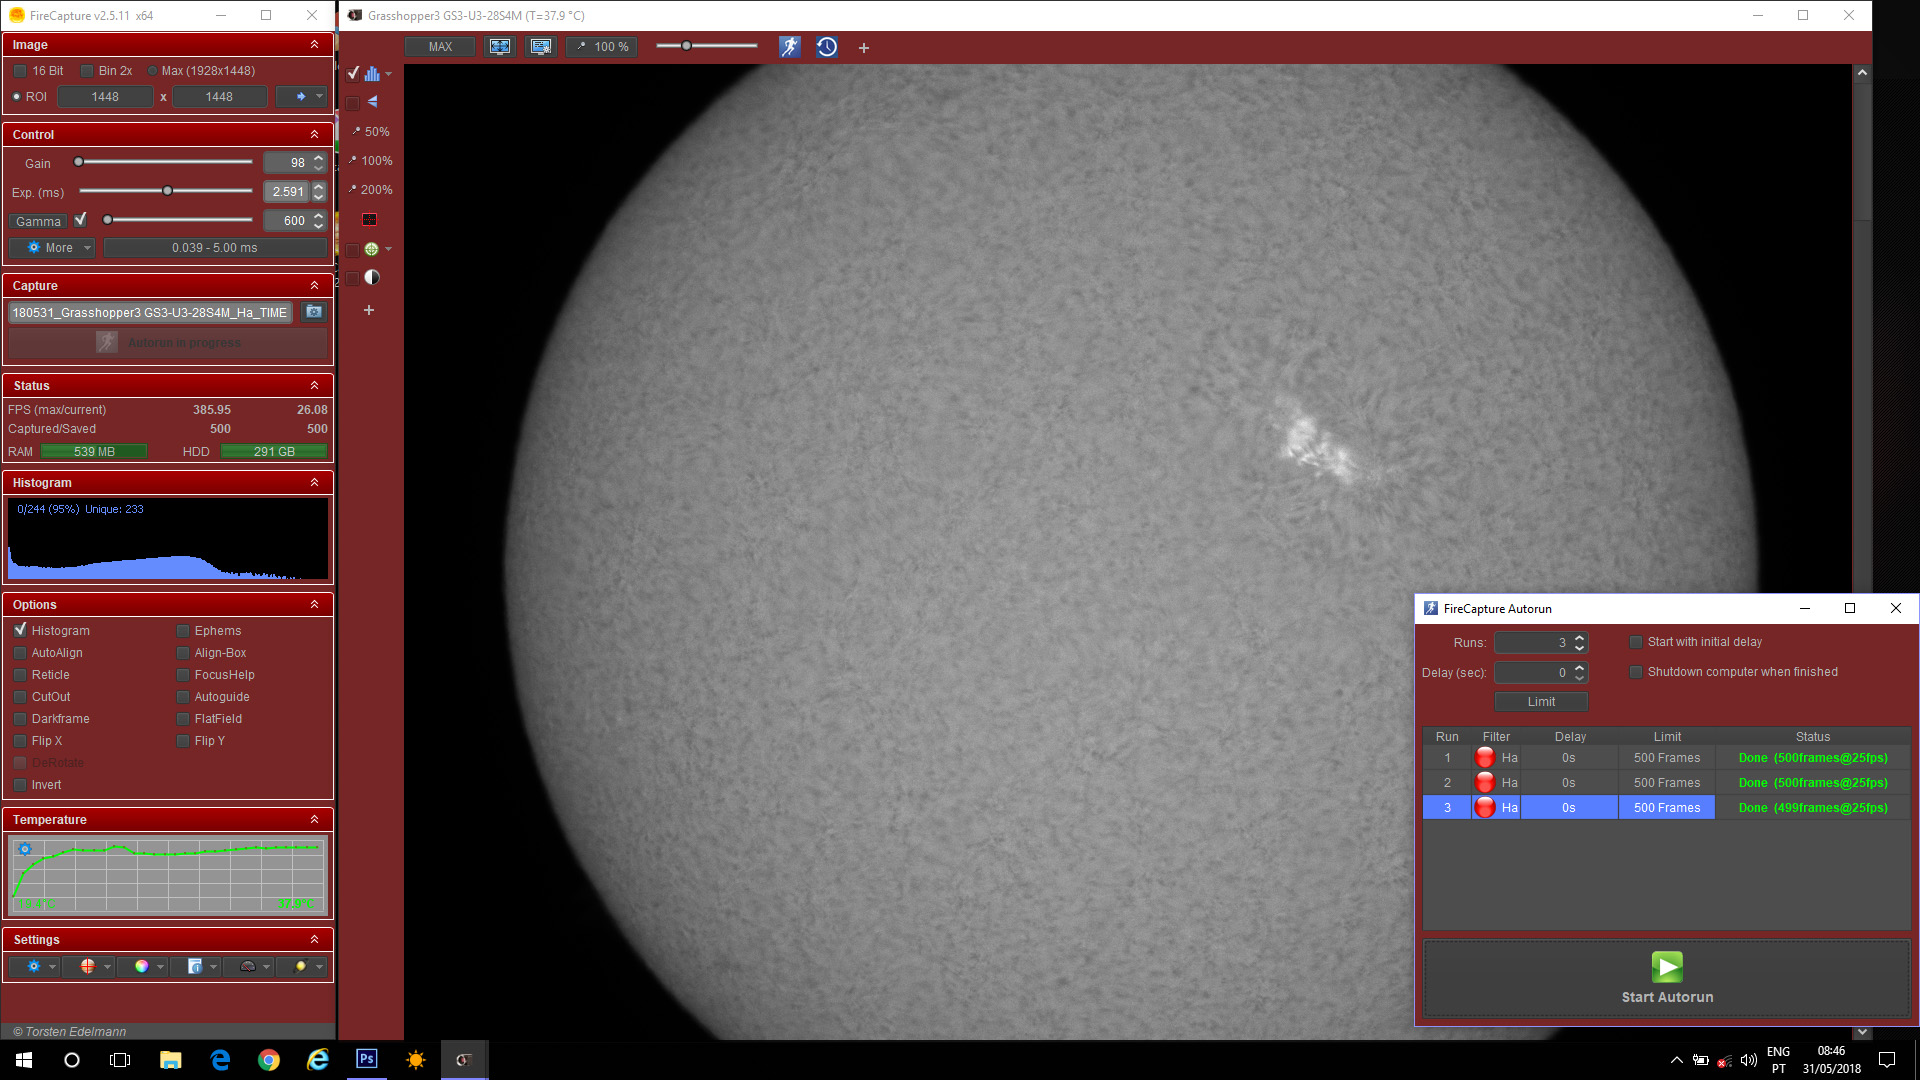Open File Explorer from the taskbar

171,1060
